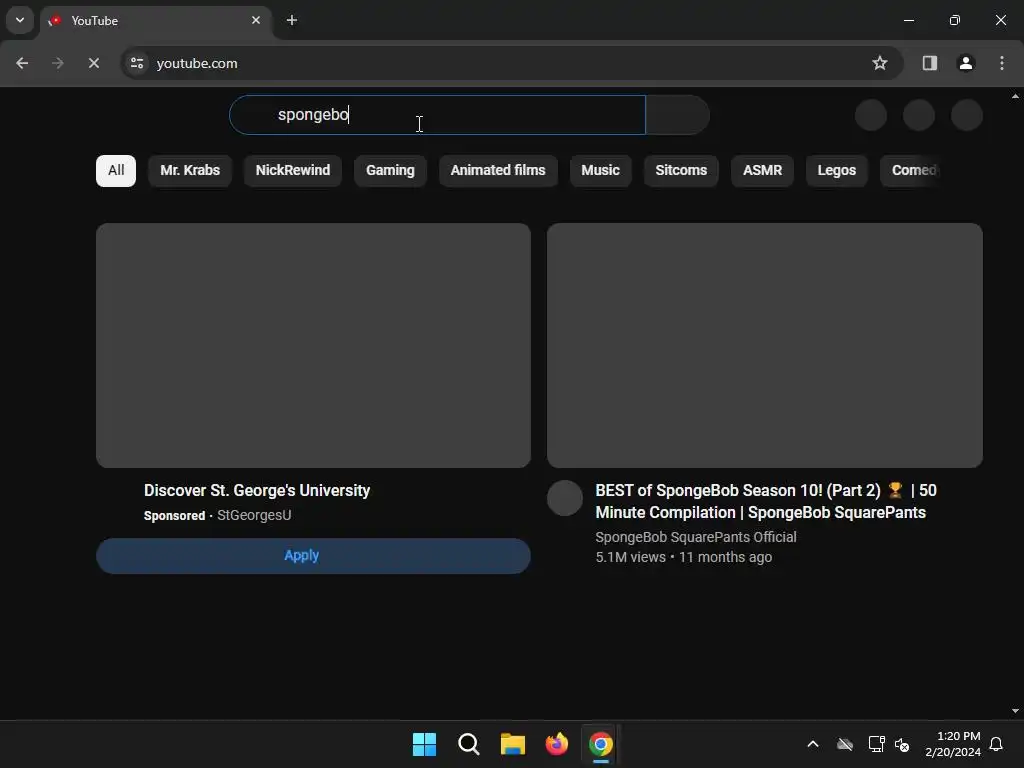Filter by Comedy chip

[912, 170]
